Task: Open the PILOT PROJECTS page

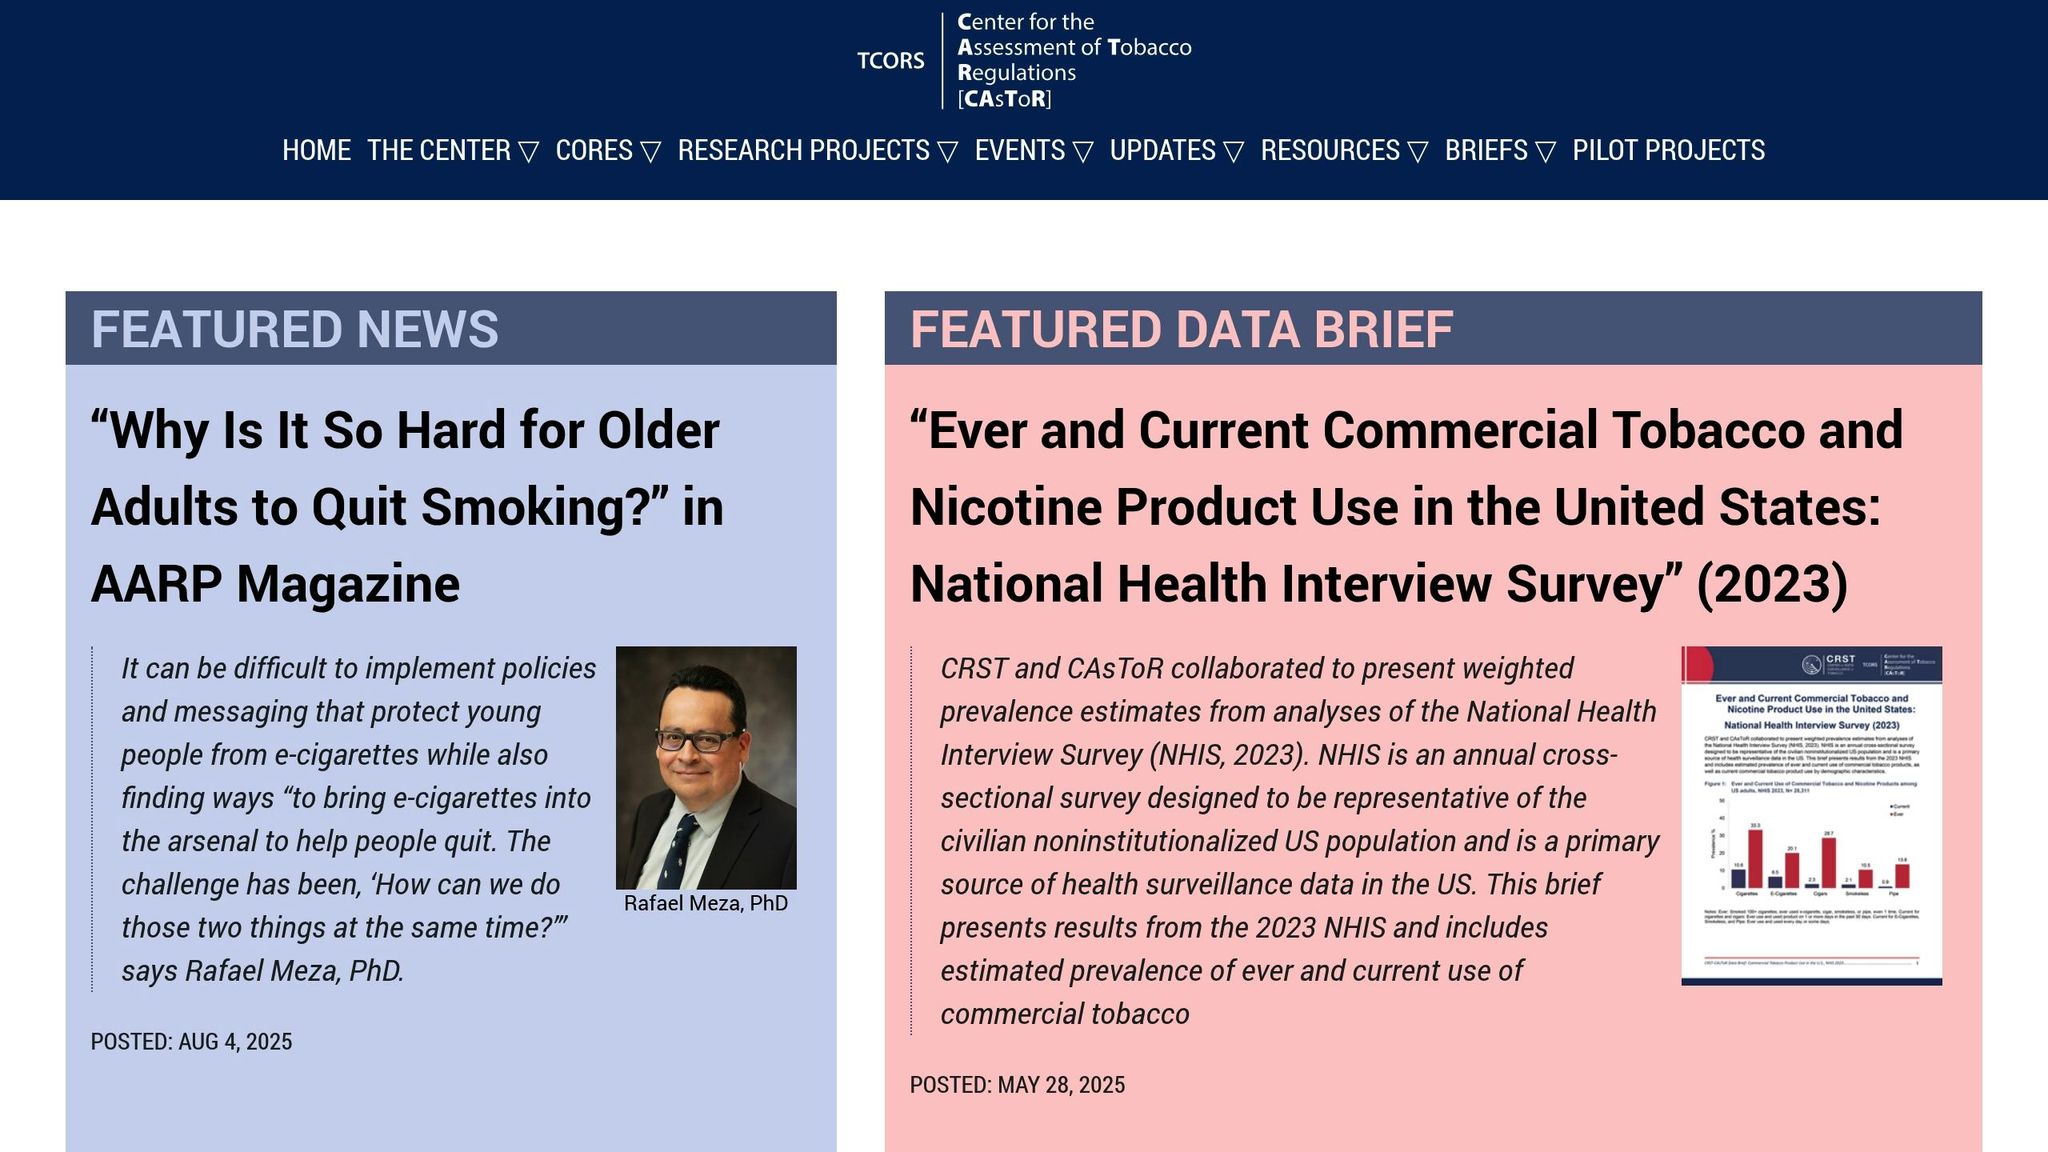Action: point(1668,150)
